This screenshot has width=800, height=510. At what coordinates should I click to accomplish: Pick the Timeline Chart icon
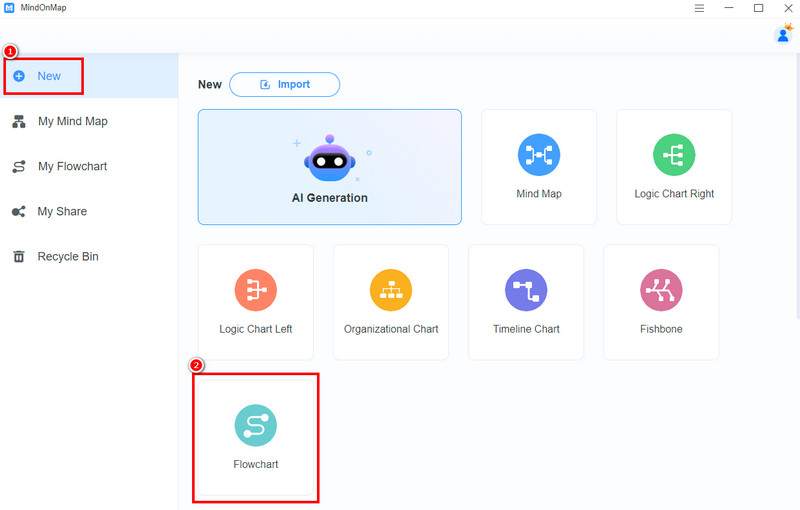coord(526,290)
